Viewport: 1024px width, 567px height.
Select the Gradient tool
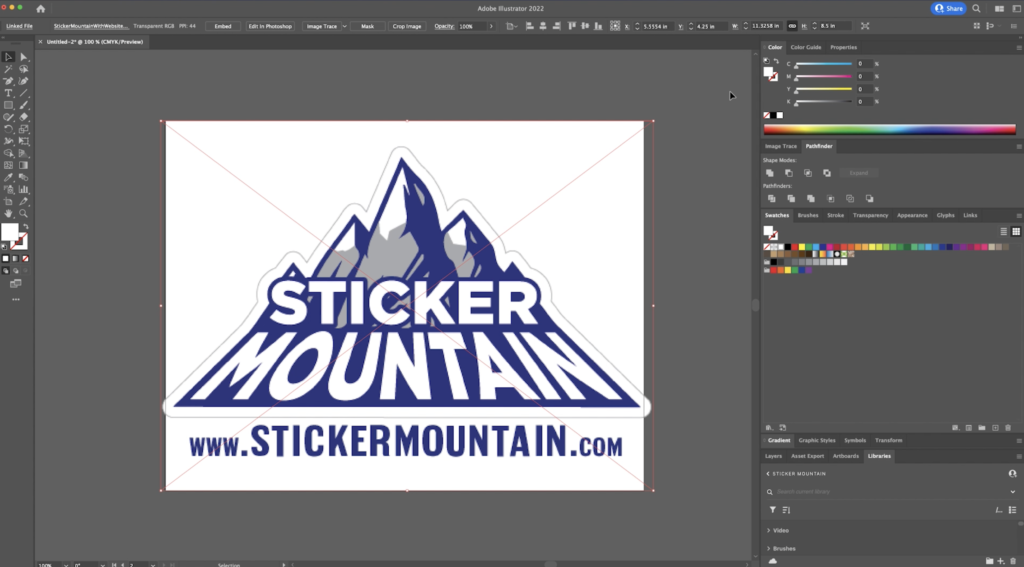pos(24,165)
